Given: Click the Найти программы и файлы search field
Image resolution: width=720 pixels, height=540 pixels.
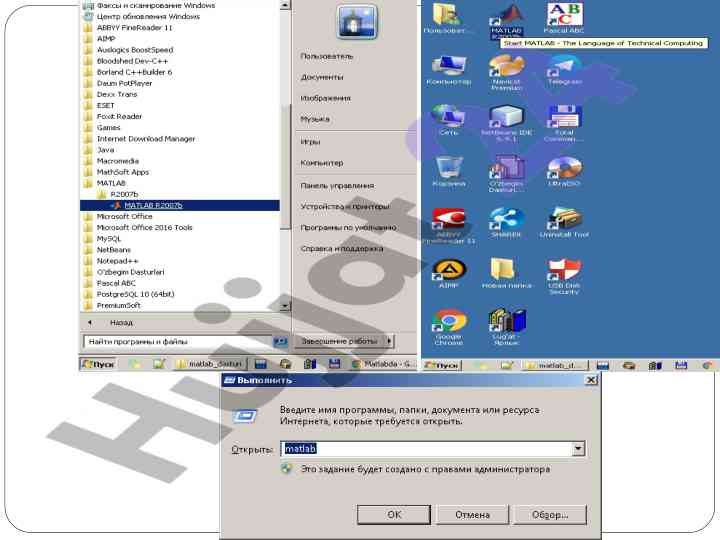Looking at the screenshot, I should coord(175,341).
